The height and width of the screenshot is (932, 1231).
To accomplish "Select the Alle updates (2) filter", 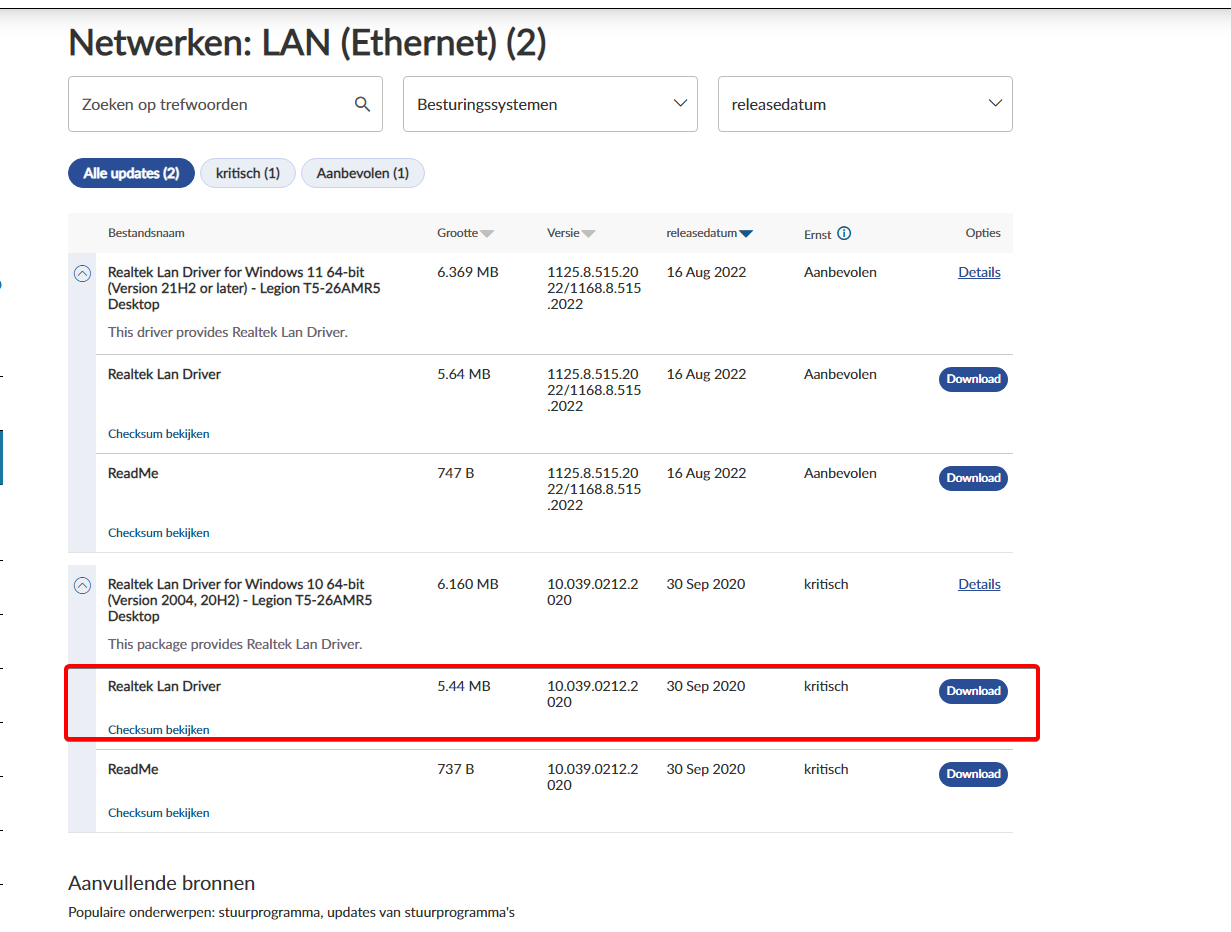I will (131, 173).
